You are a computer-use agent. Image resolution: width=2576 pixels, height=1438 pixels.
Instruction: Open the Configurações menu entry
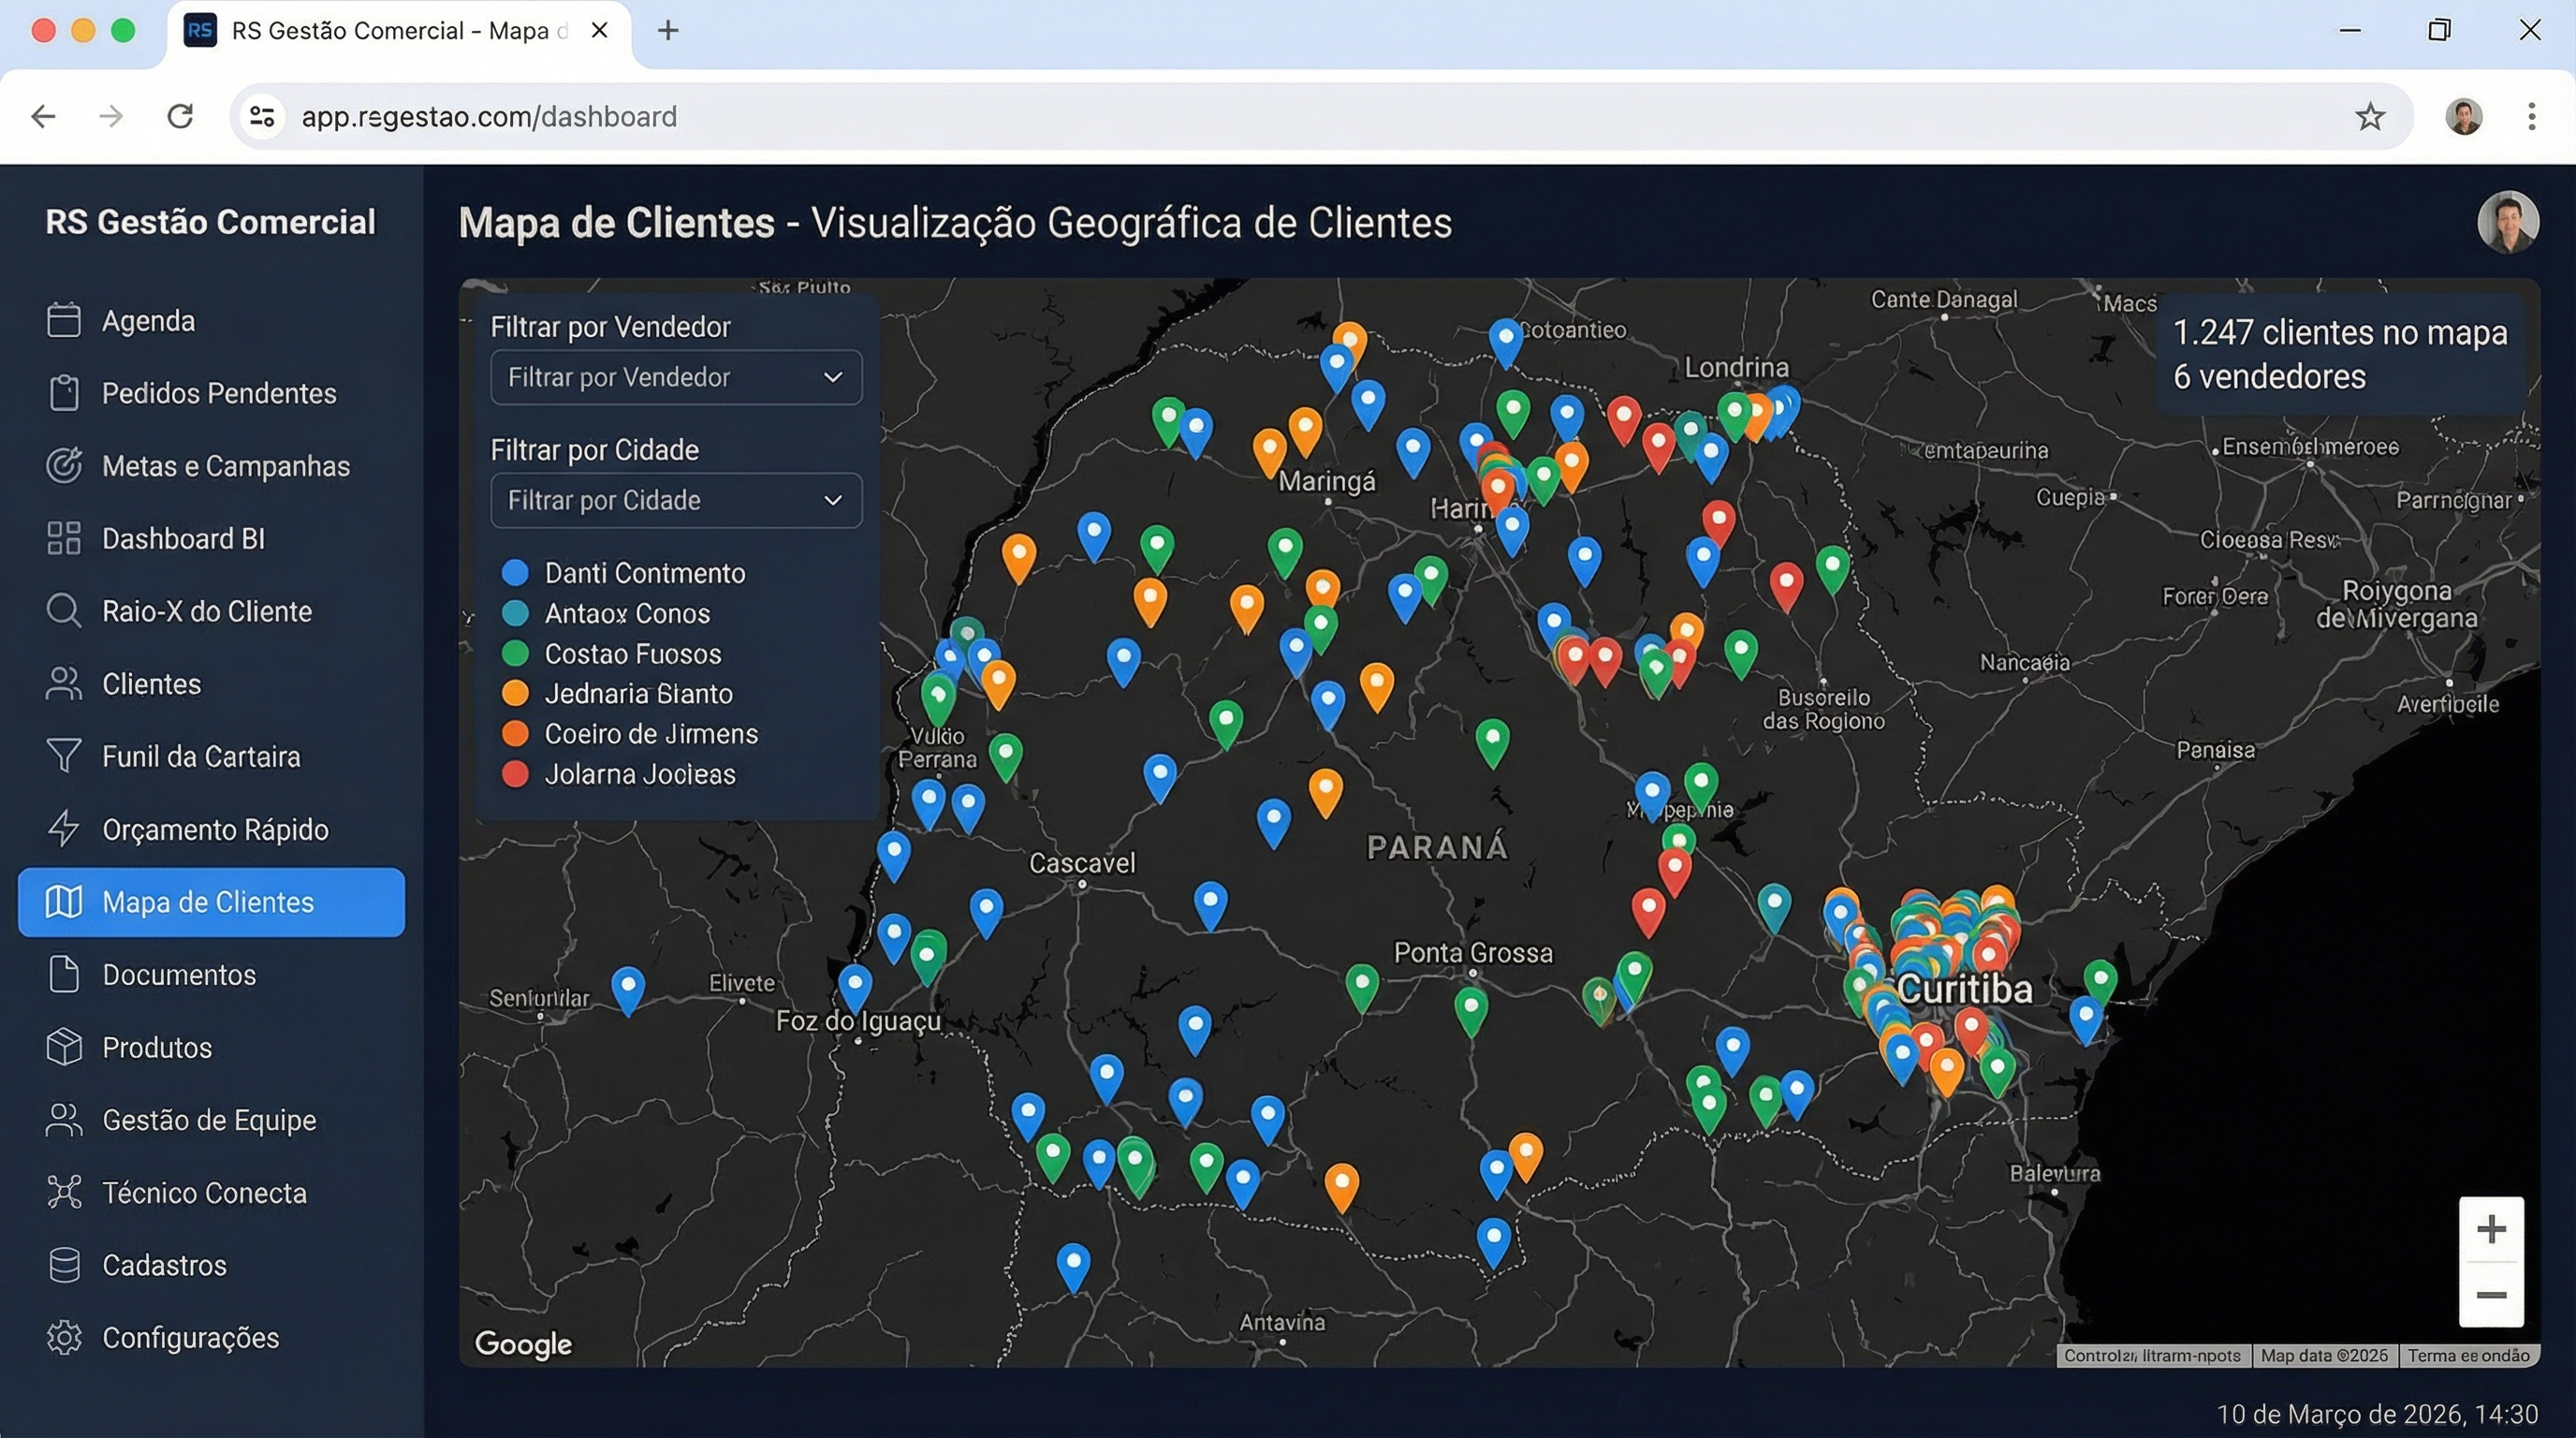(x=190, y=1337)
